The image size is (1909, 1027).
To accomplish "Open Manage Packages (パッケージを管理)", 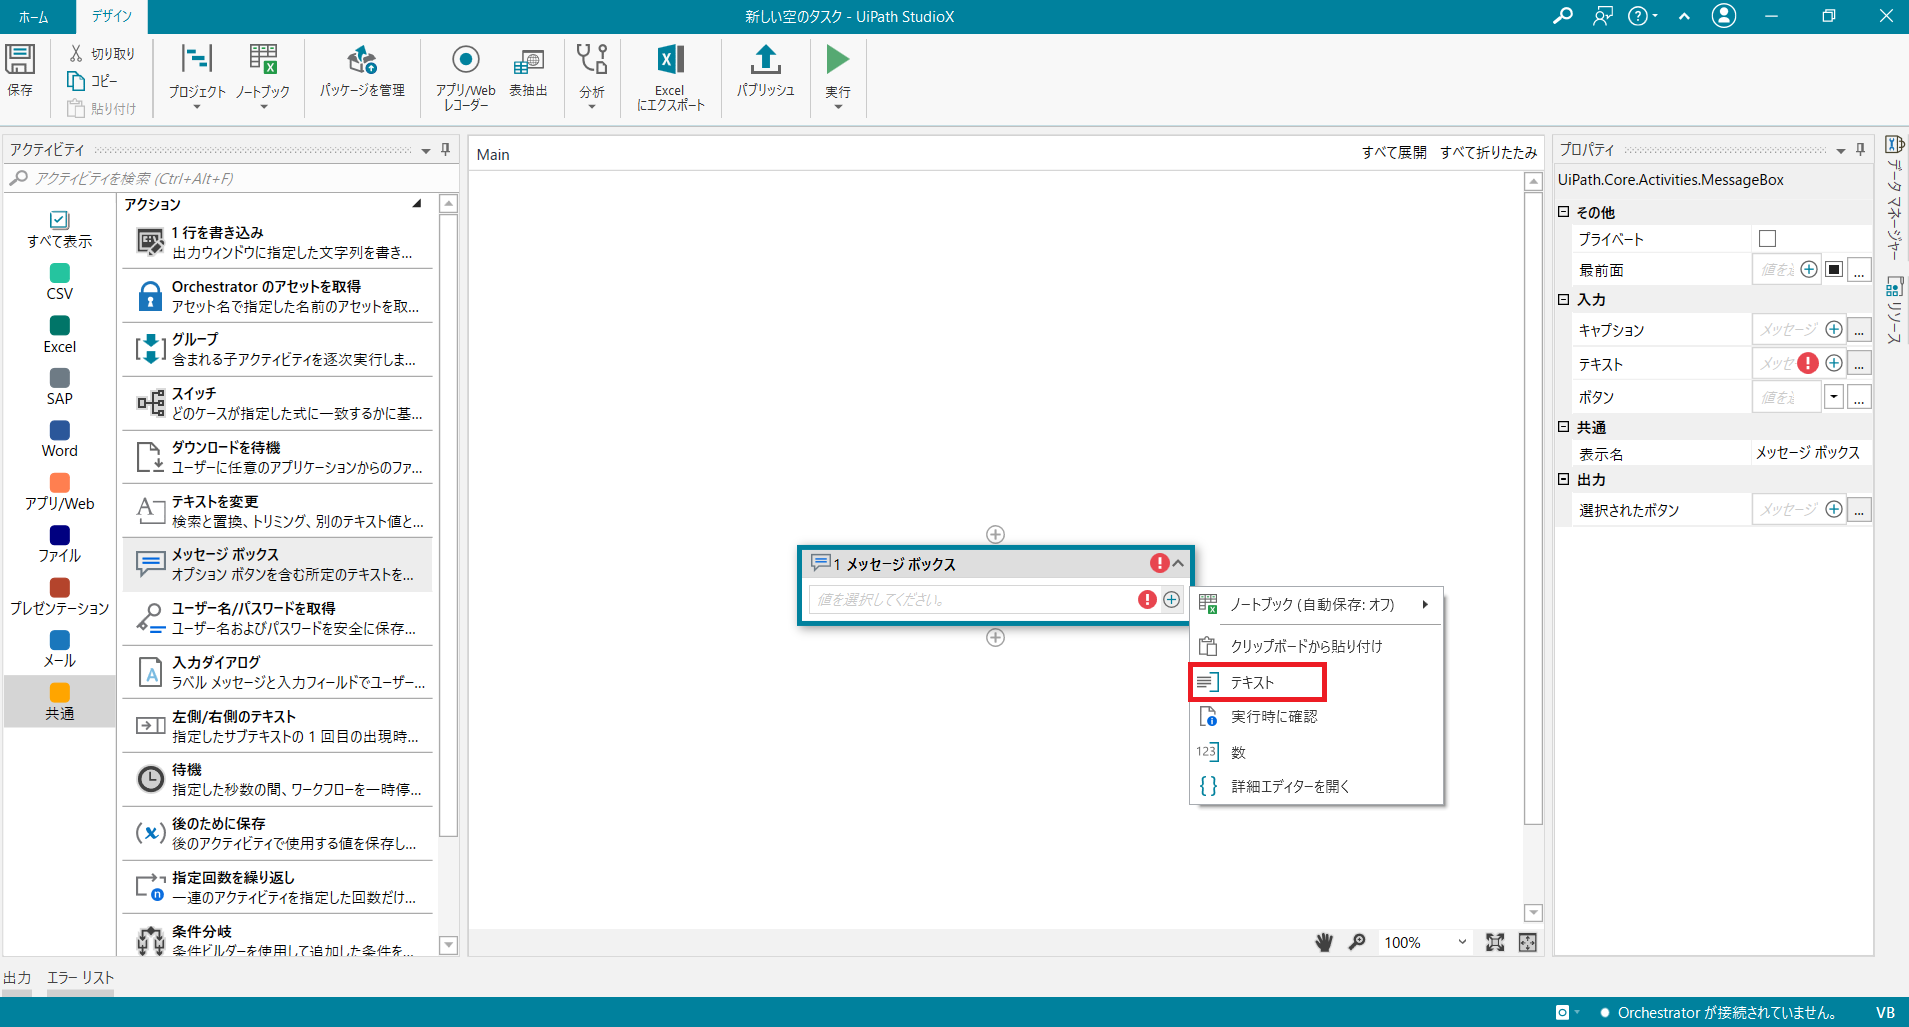I will [362, 71].
